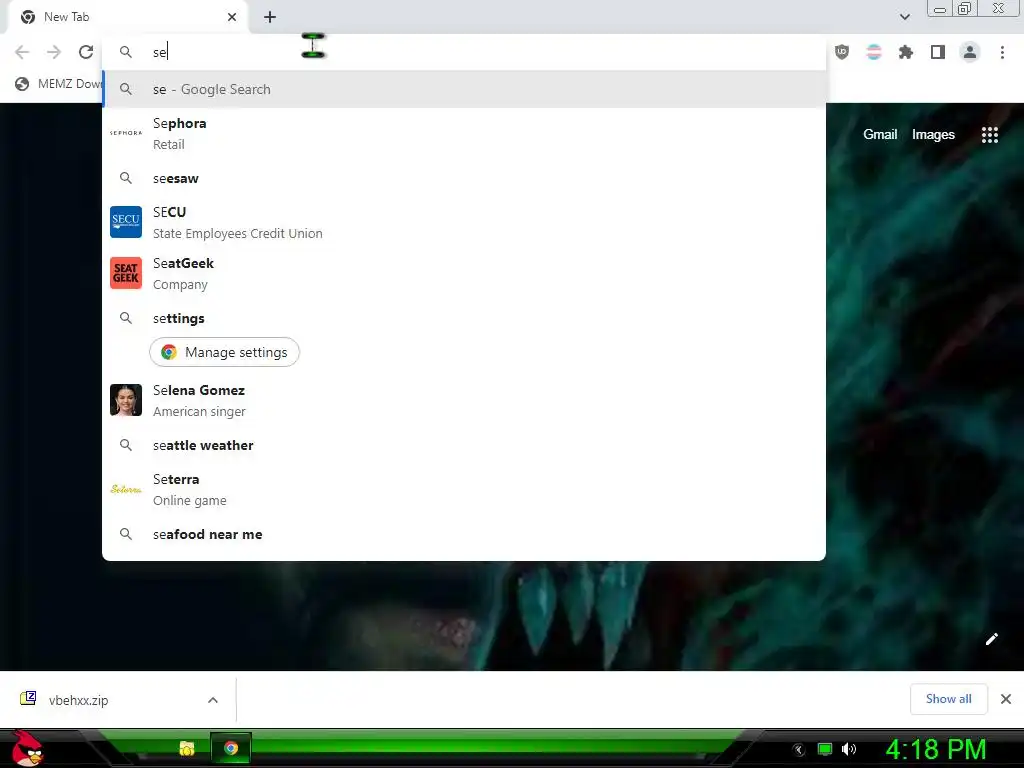Image resolution: width=1024 pixels, height=768 pixels.
Task: Click the browser forward arrow
Action: [x=54, y=52]
